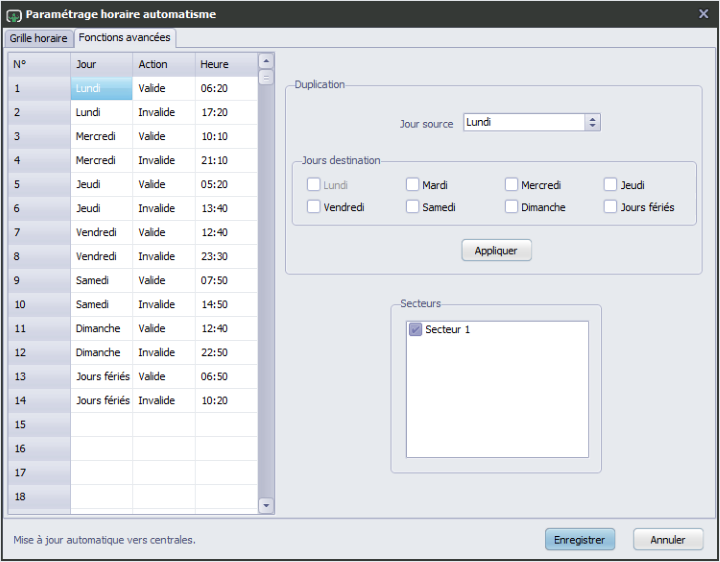Click the 13:40 time cell
The image size is (720, 562).
(226, 208)
